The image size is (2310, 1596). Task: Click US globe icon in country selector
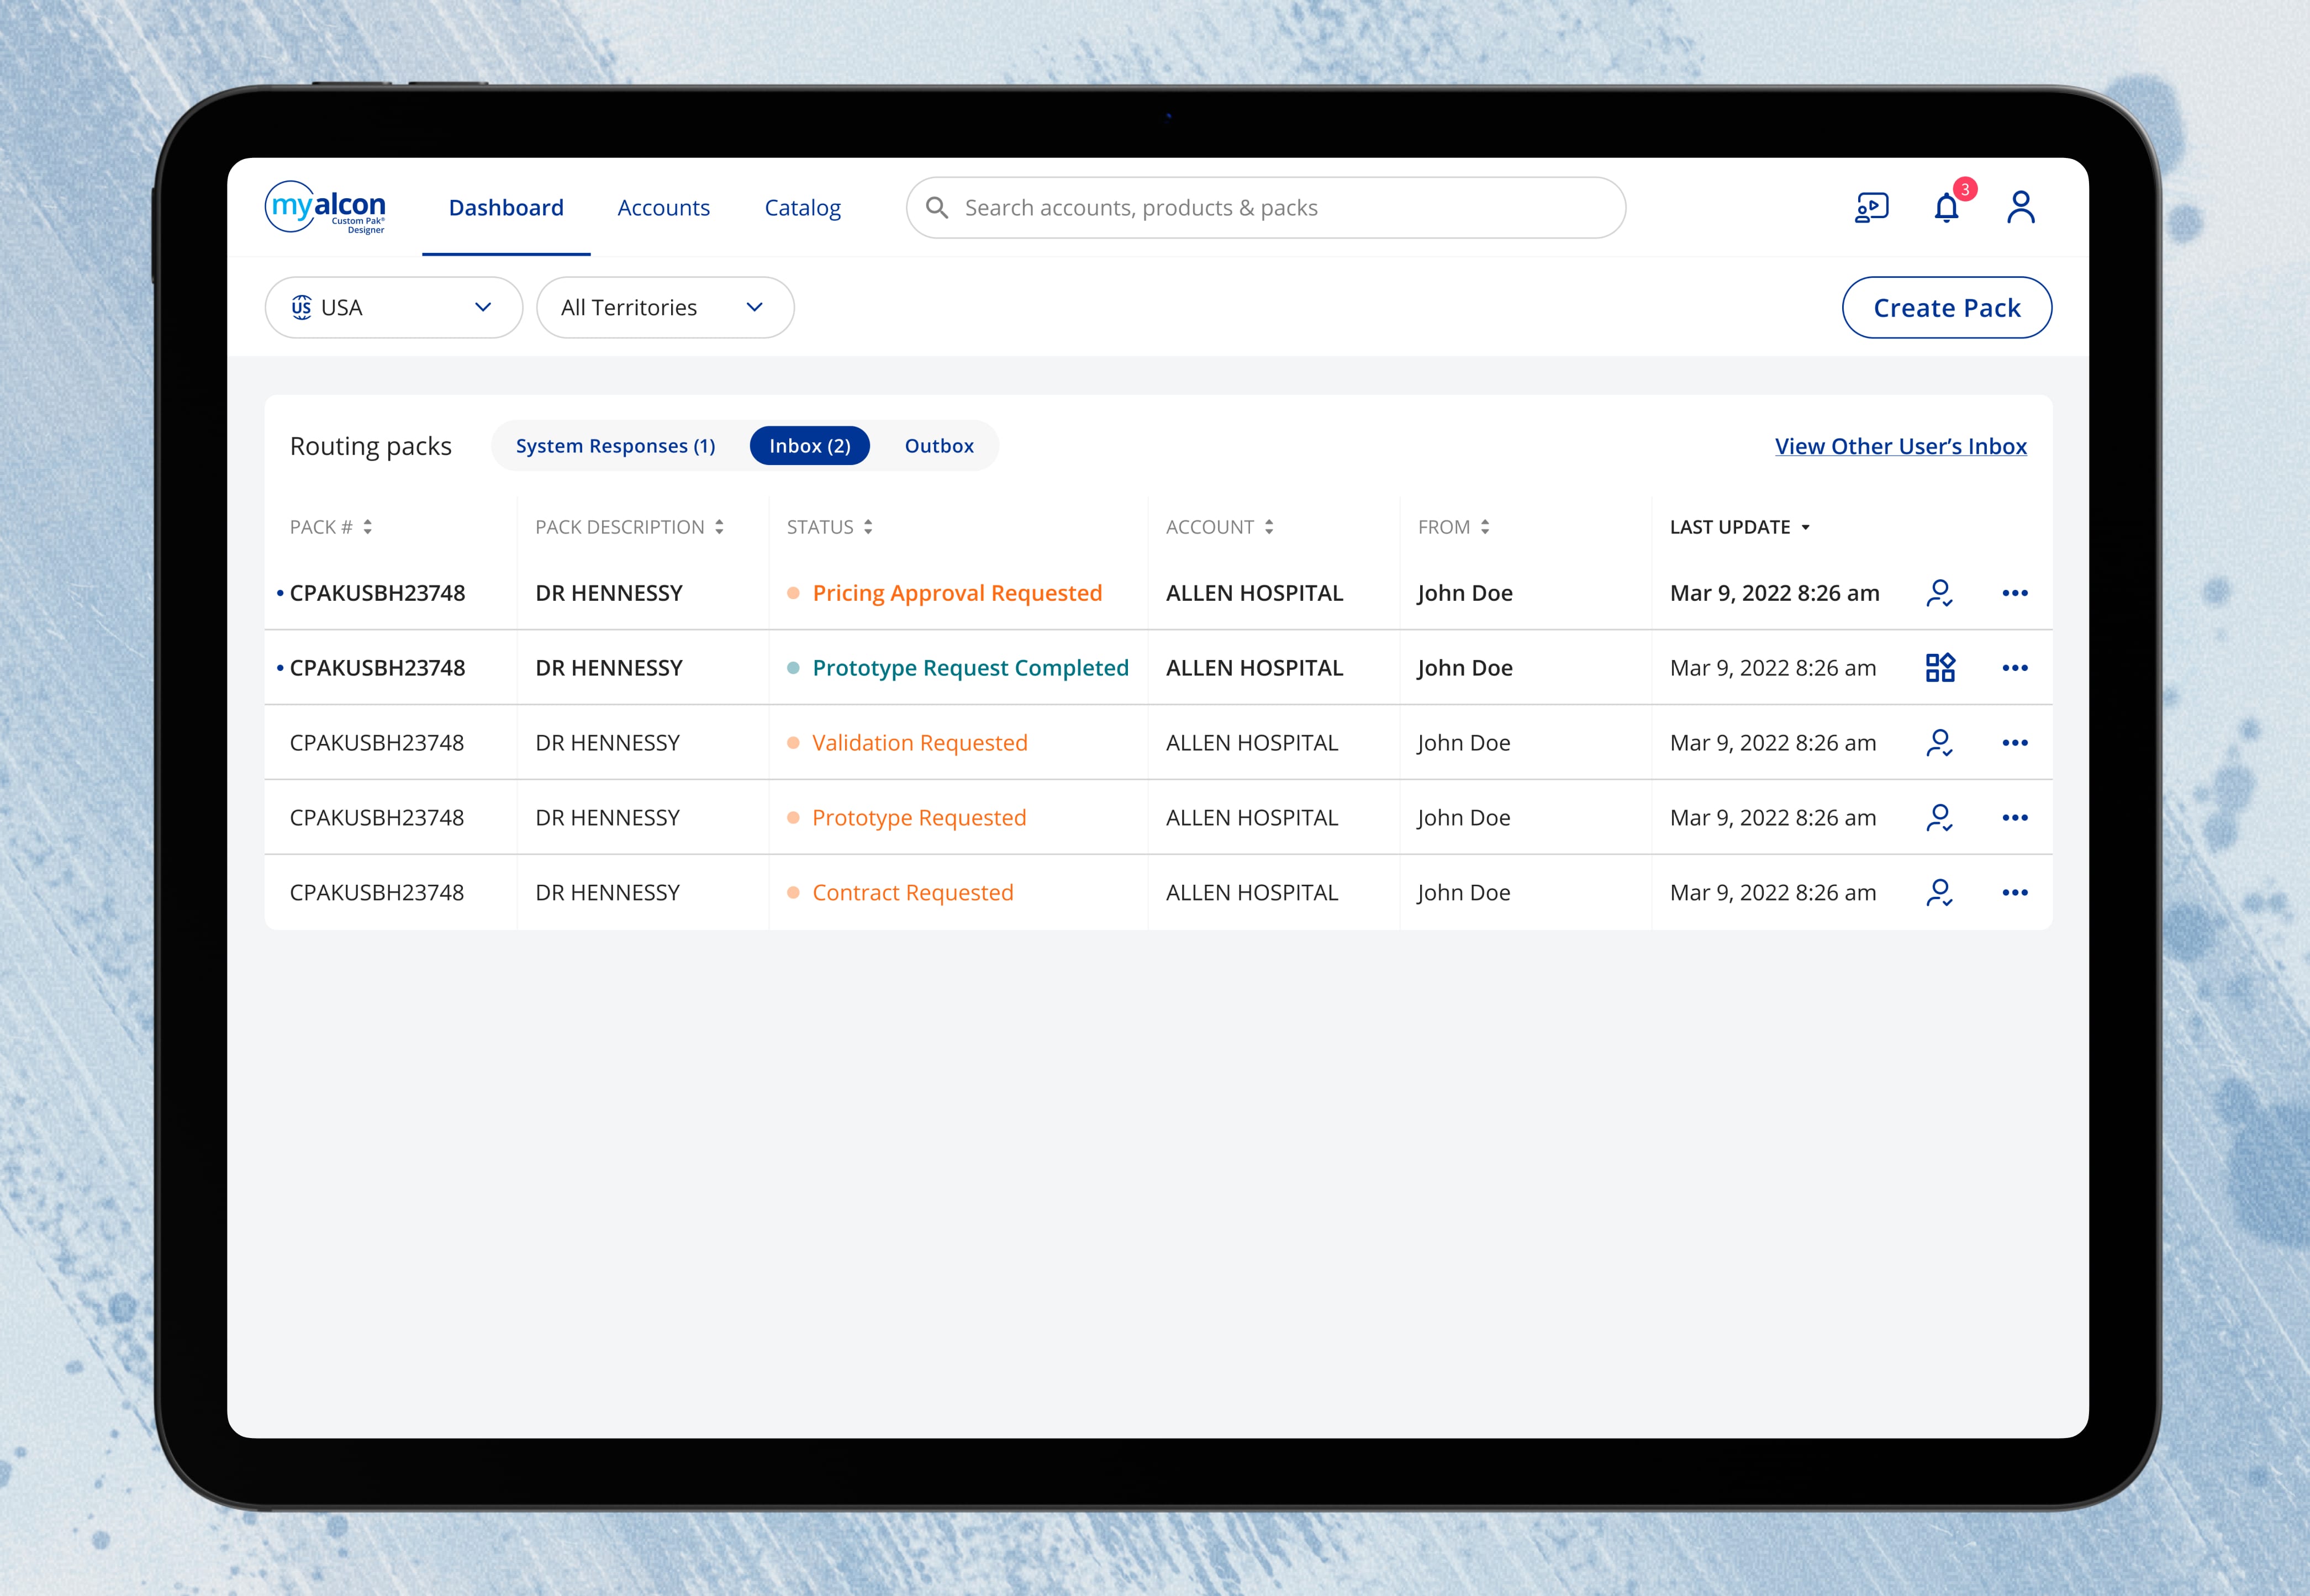point(301,307)
